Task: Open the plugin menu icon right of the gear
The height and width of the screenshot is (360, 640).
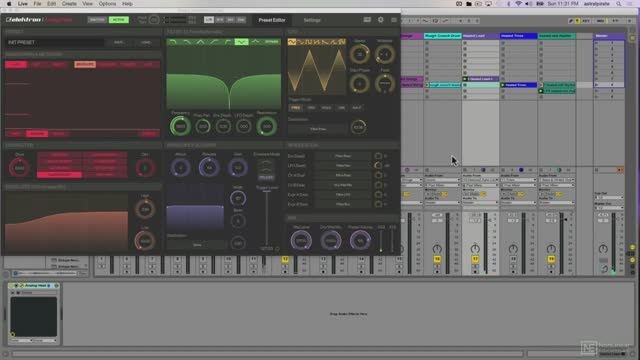Action: (393, 20)
